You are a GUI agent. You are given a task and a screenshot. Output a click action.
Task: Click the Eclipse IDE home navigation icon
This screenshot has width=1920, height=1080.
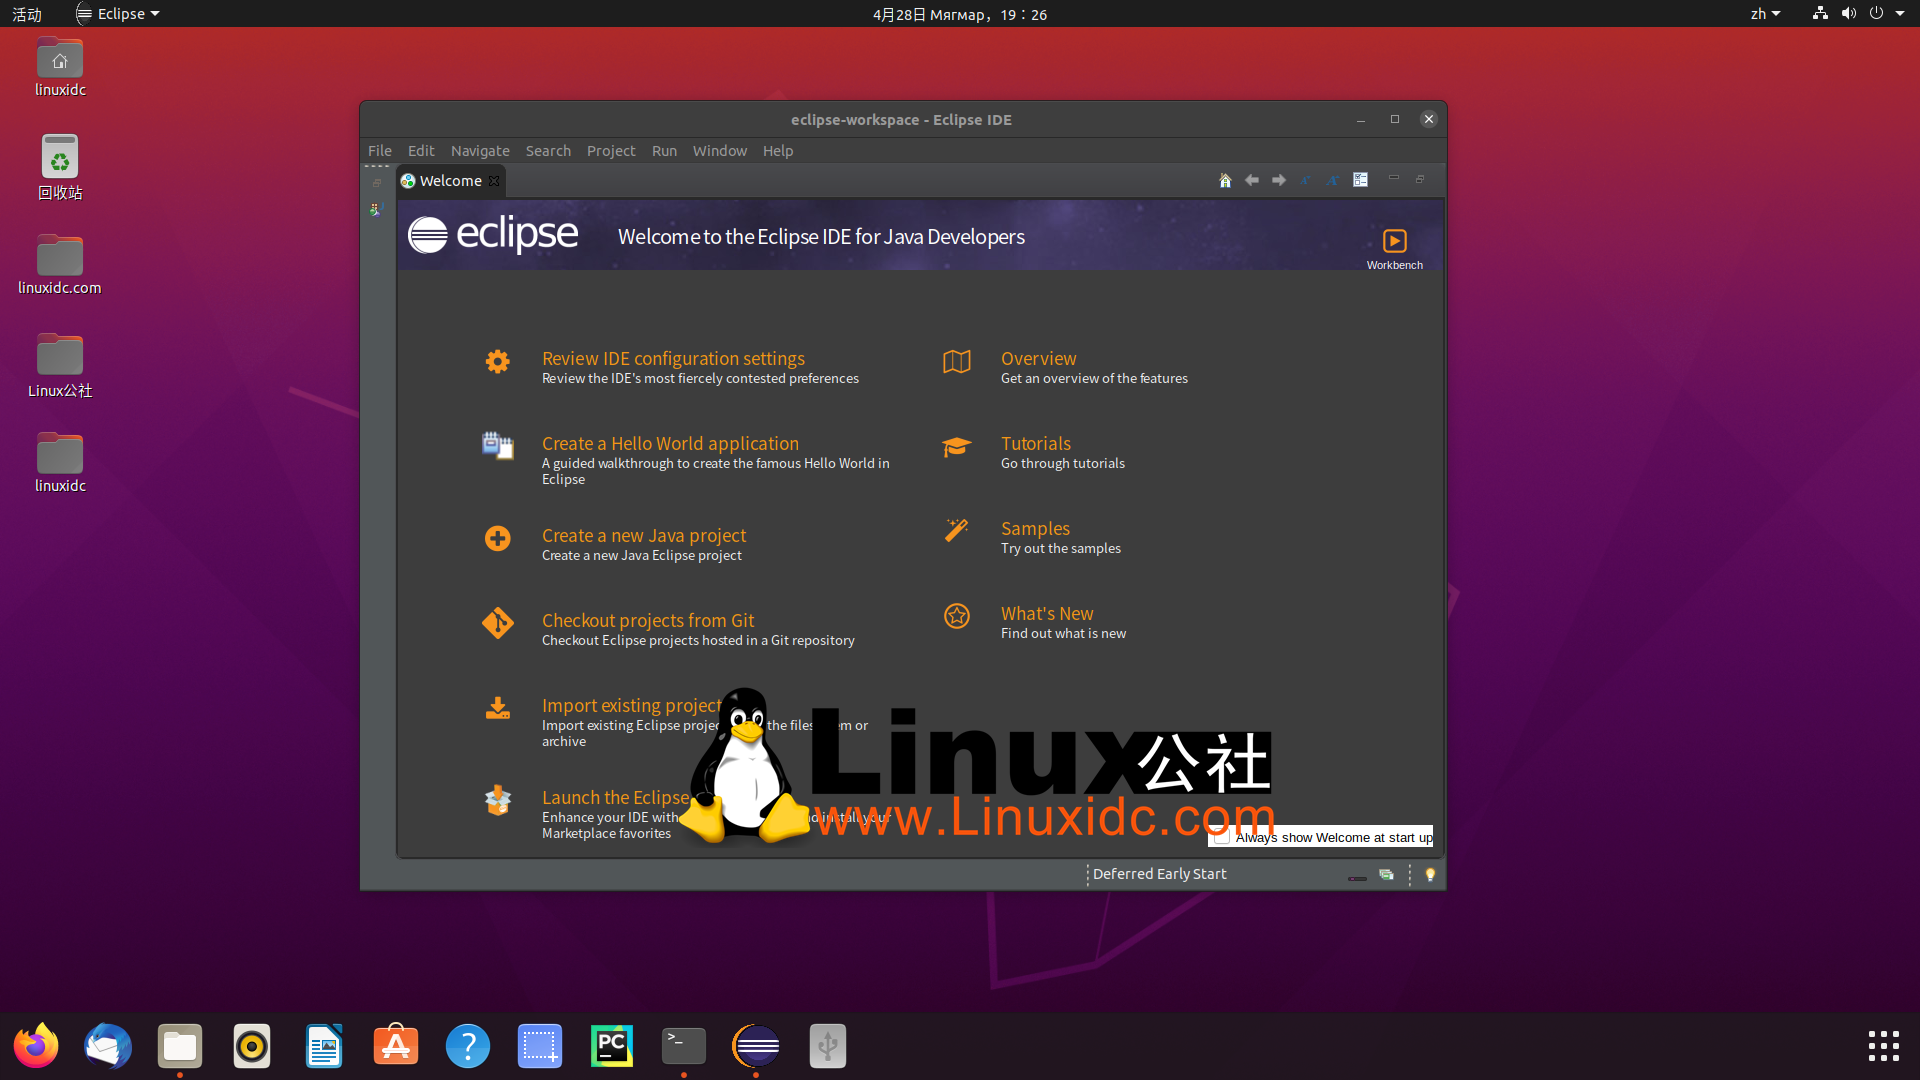tap(1225, 178)
